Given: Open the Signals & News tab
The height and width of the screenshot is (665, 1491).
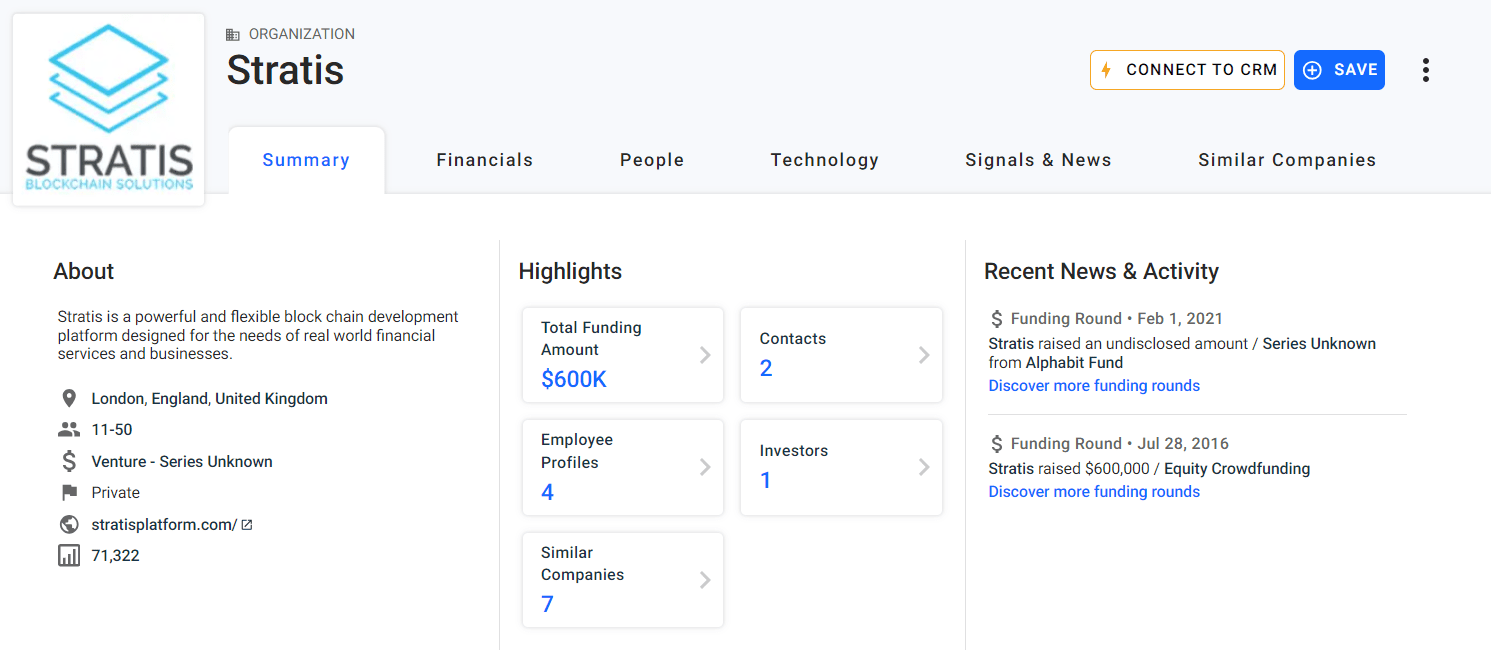Looking at the screenshot, I should 1038,159.
